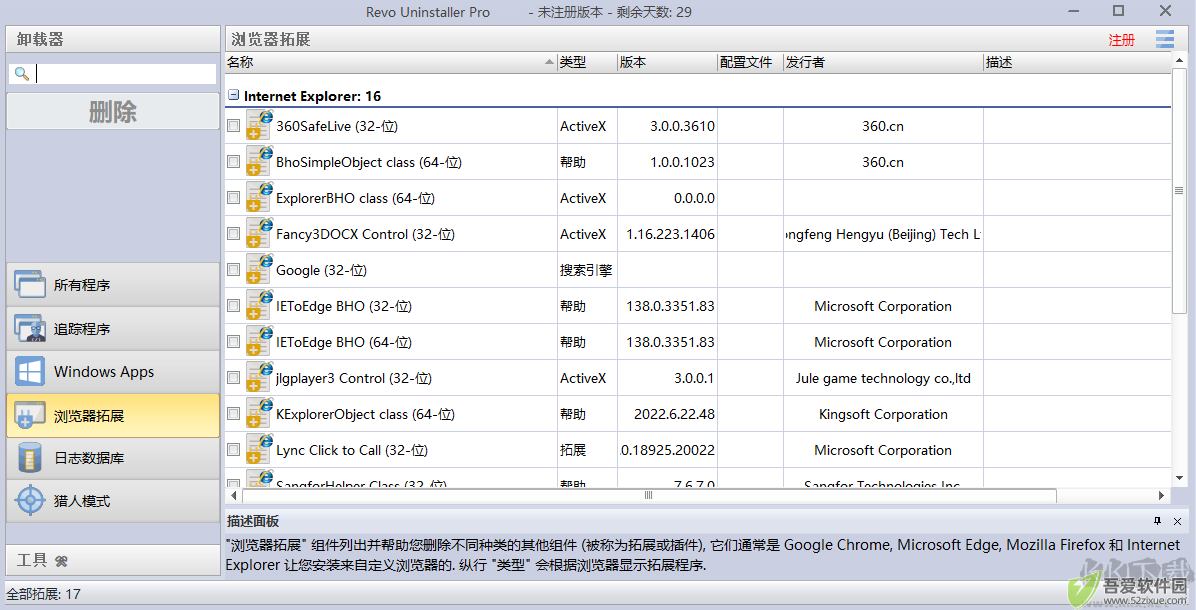The height and width of the screenshot is (610, 1196).
Task: Open the 所有程序 section
Action: (x=113, y=284)
